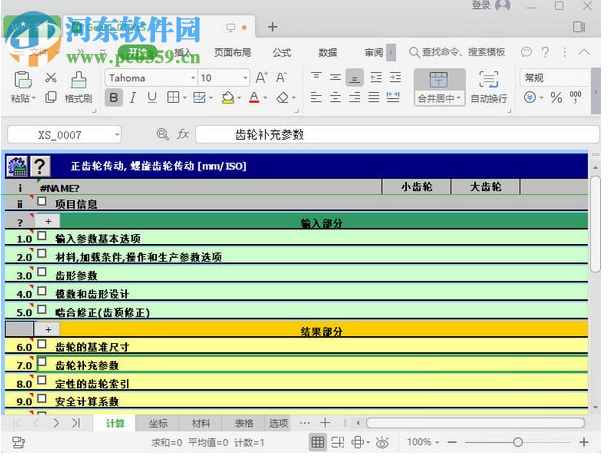Toggle Italic formatting

pyautogui.click(x=133, y=97)
